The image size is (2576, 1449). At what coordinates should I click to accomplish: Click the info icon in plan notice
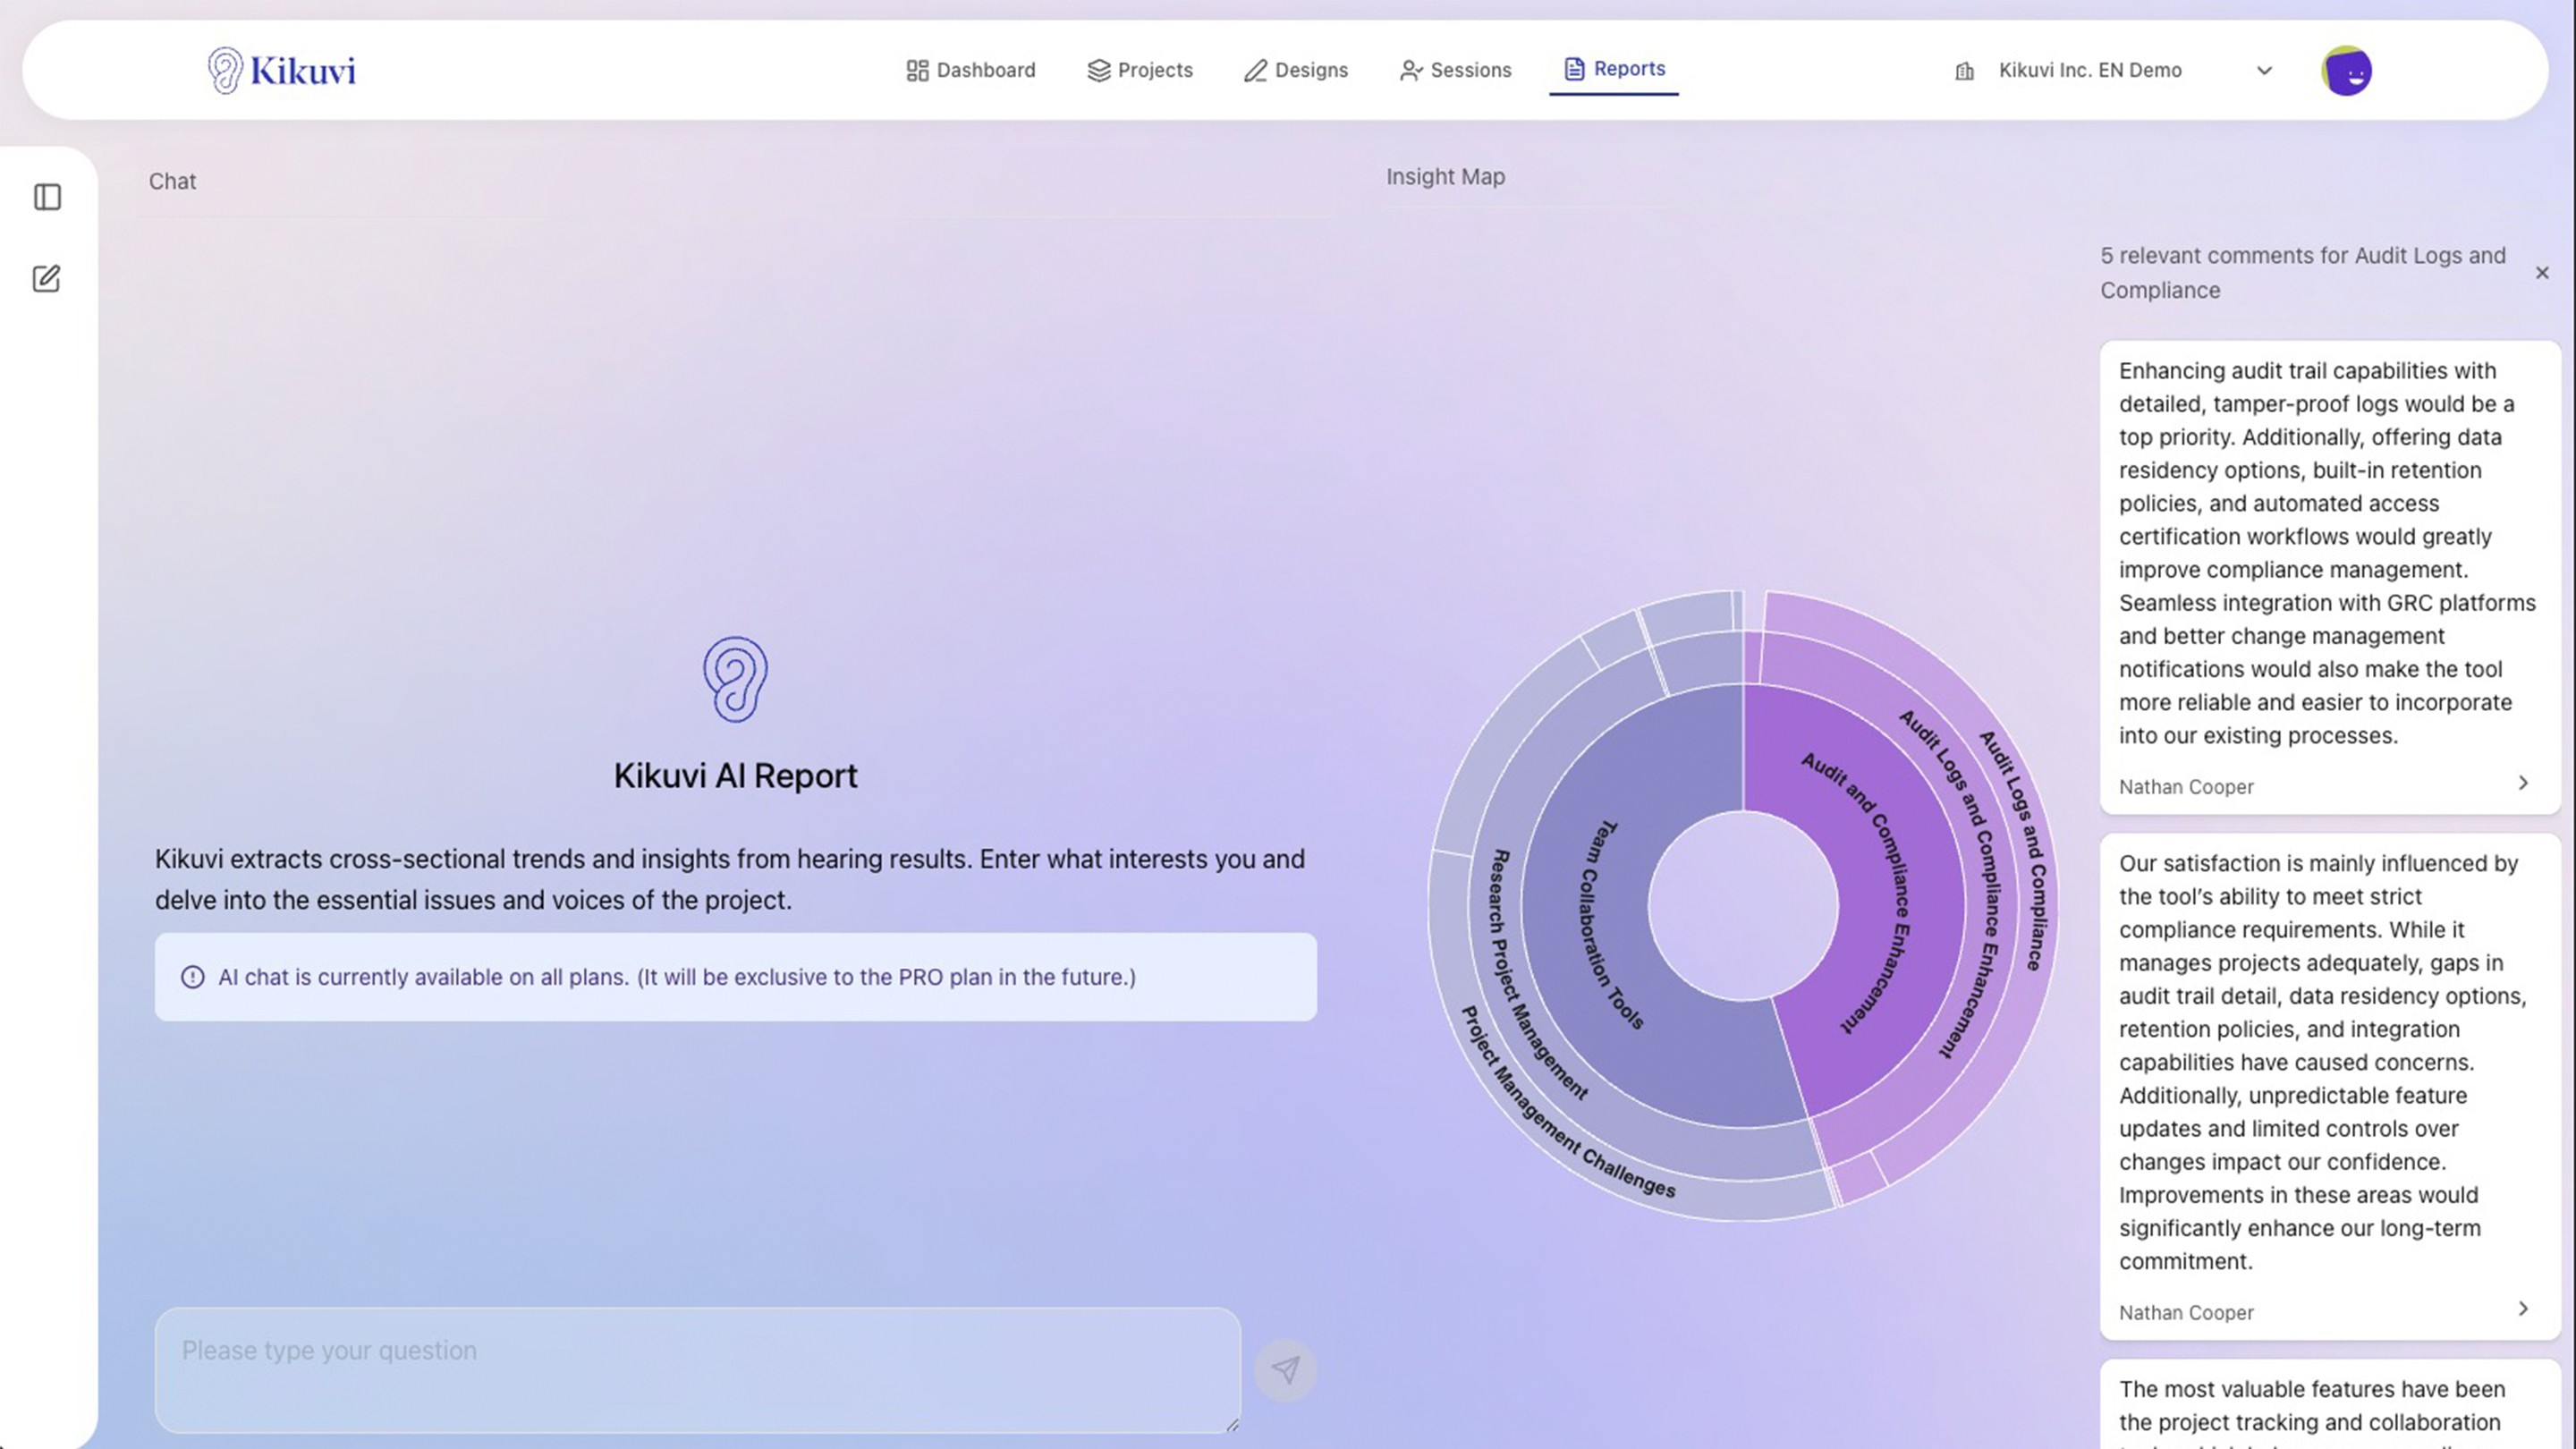coord(192,977)
